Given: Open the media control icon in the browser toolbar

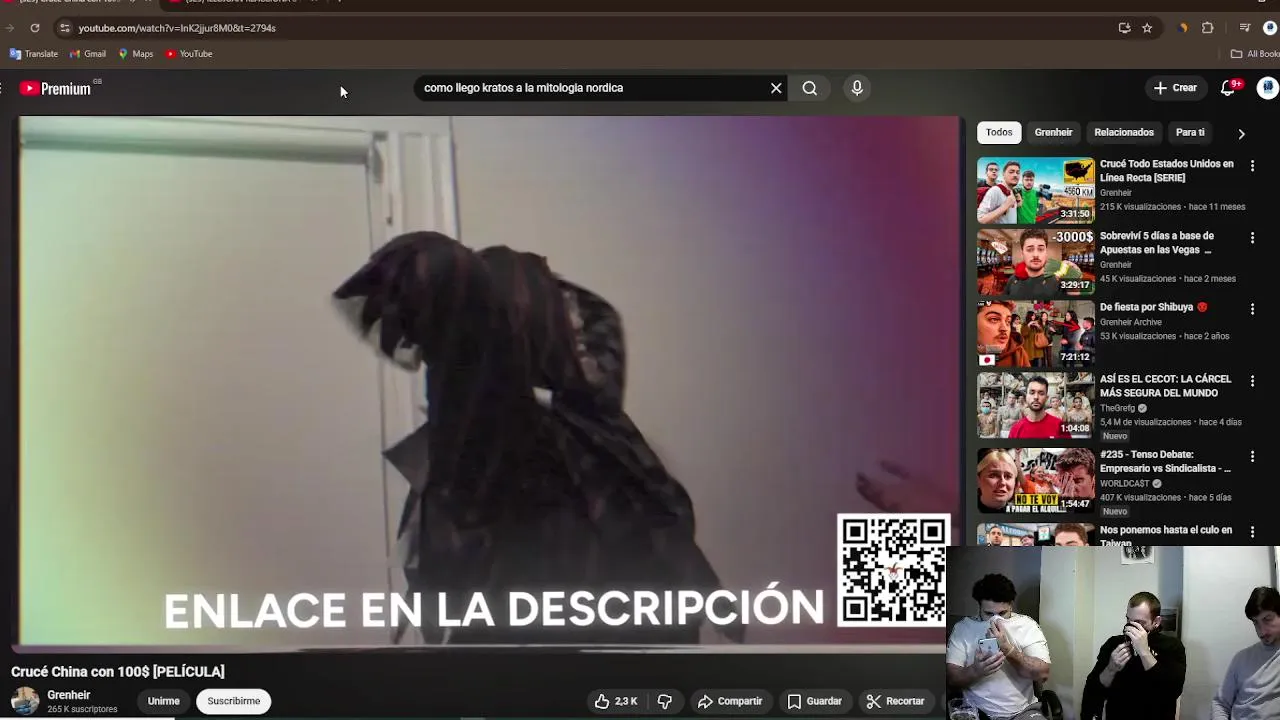Looking at the screenshot, I should 1245,28.
